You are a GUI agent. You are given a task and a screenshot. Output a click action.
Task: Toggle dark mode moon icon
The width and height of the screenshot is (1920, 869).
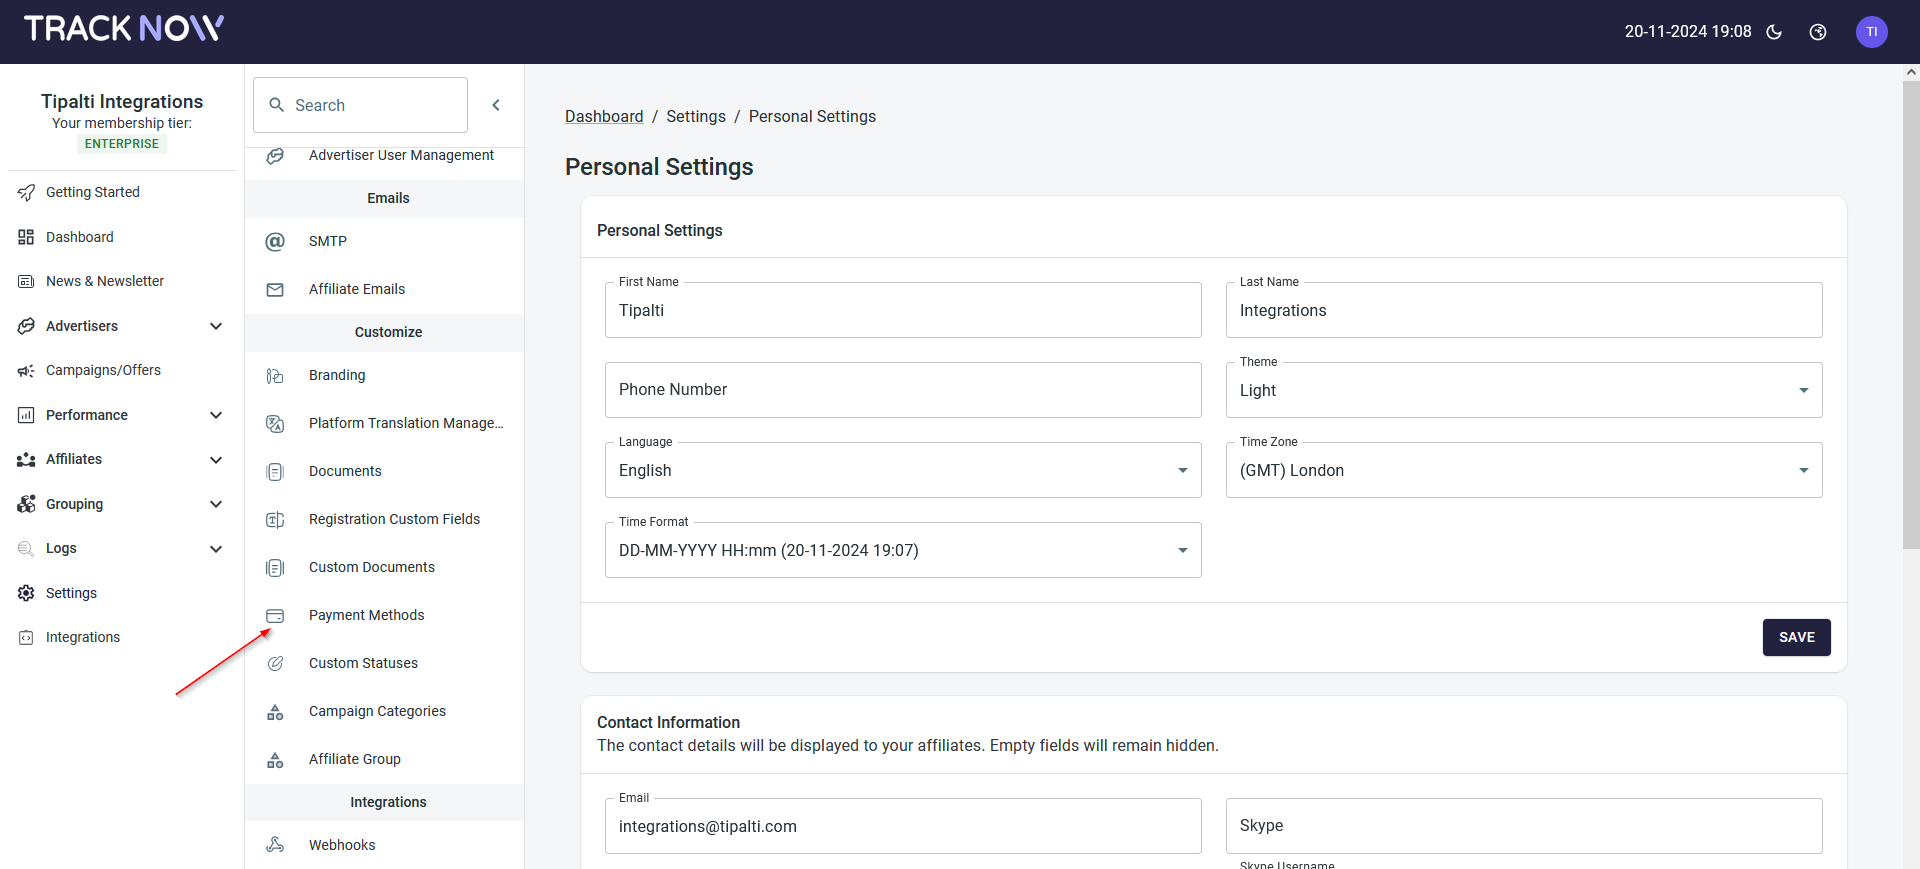1774,32
